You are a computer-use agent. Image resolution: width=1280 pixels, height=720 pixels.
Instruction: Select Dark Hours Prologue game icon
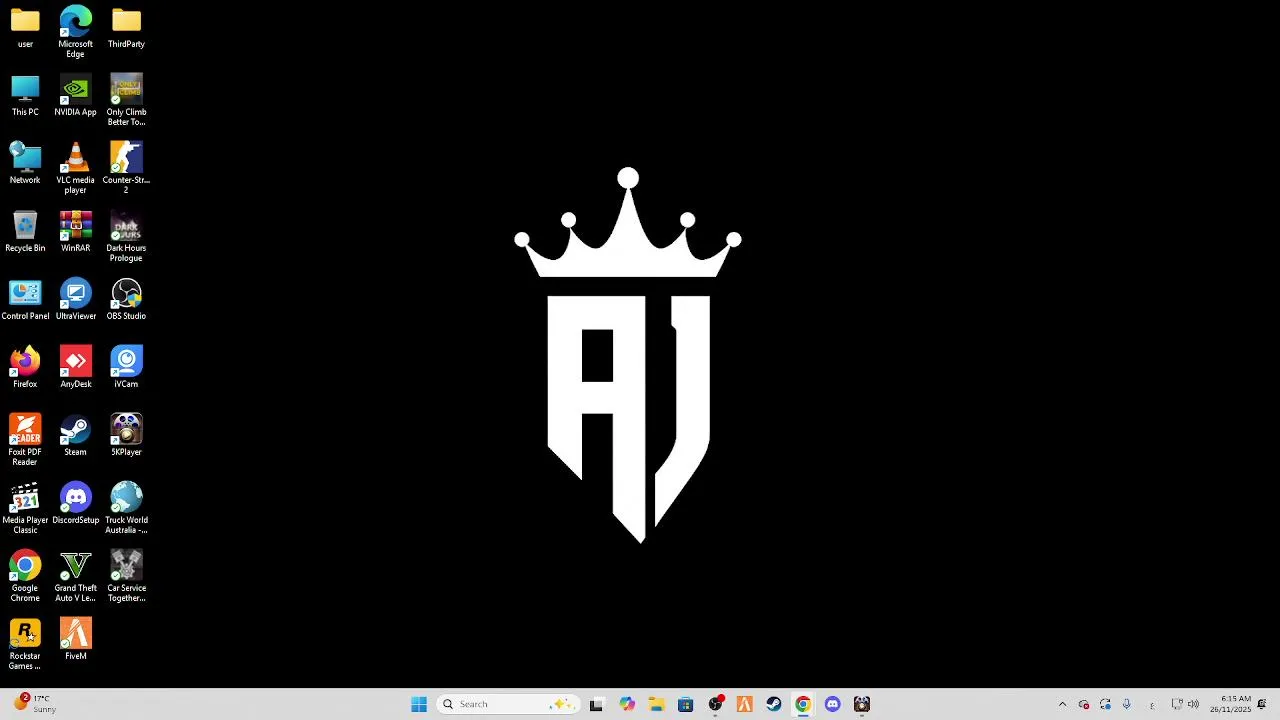(126, 236)
